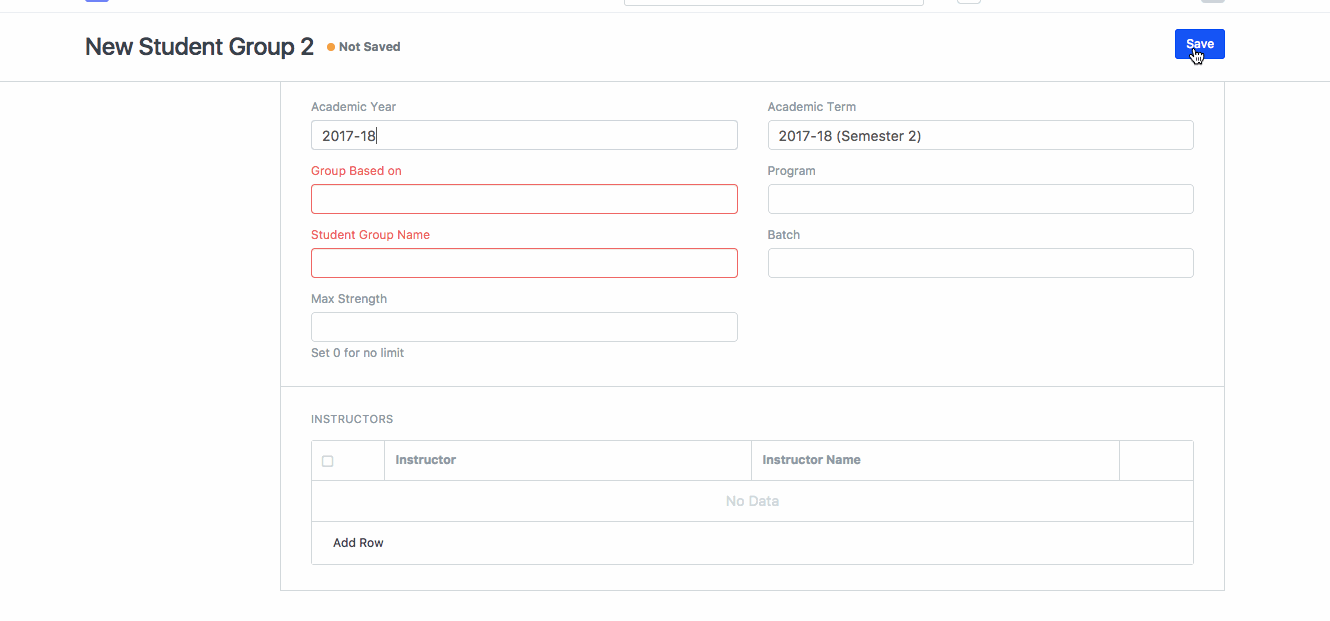This screenshot has width=1330, height=621.
Task: Click the orange Not Saved status dot
Action: (x=331, y=47)
